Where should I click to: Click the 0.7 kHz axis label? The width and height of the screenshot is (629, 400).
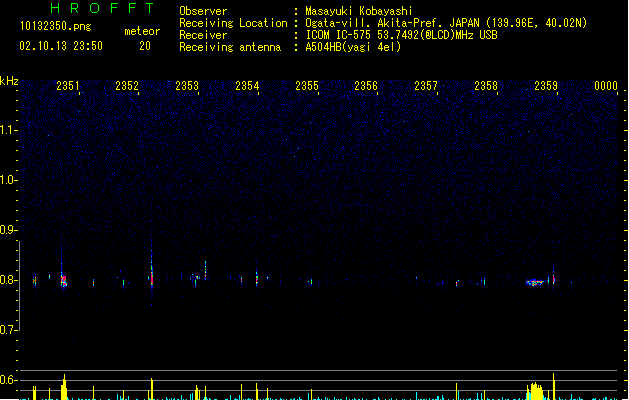[x=8, y=330]
